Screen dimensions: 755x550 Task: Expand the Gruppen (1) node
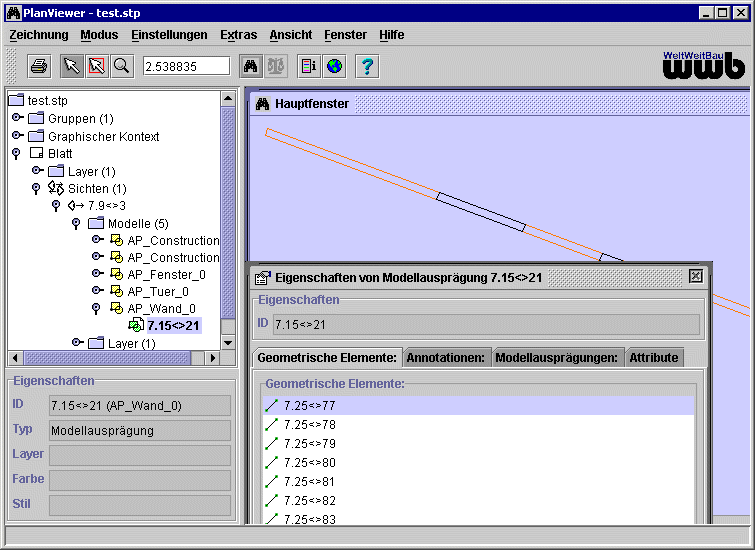(x=18, y=118)
